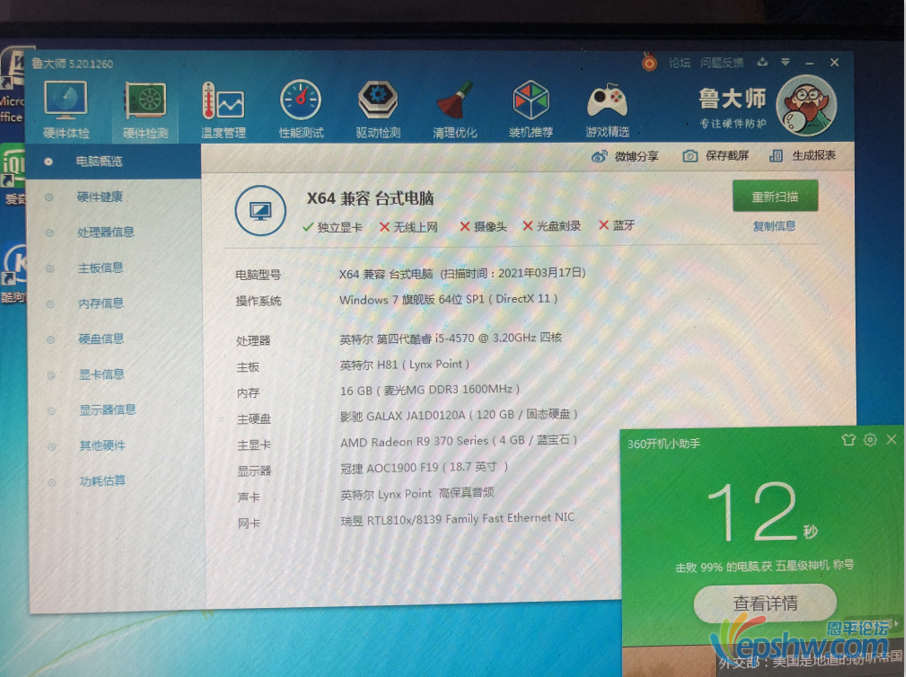Screen dimensions: 906x677
Task: Click 生成报表 to generate report
Action: 803,155
